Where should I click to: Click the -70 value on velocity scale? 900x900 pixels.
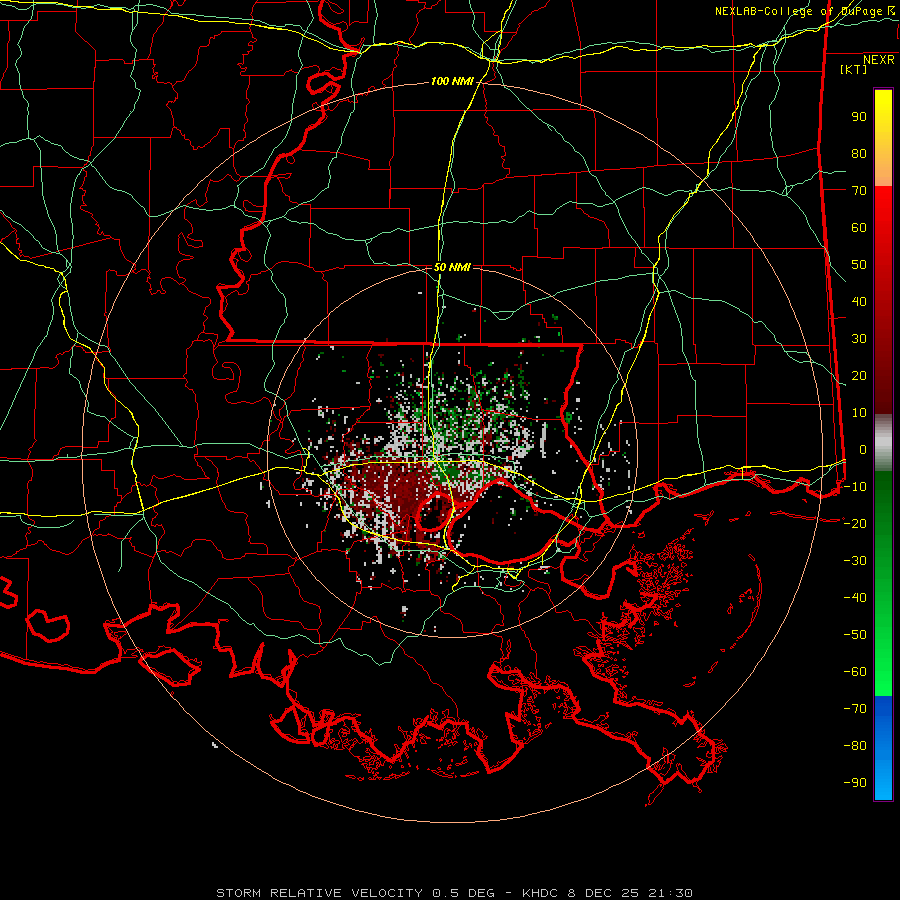(855, 709)
